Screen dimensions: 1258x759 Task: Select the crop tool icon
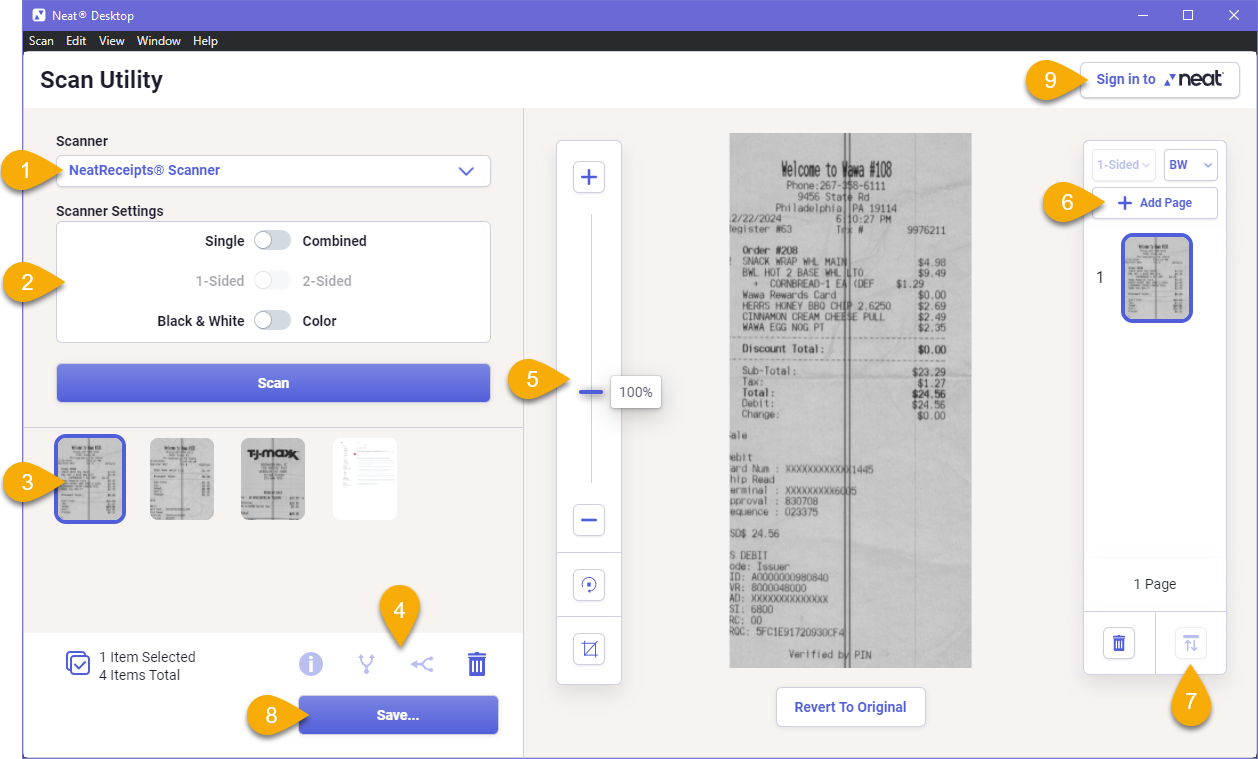pyautogui.click(x=589, y=649)
